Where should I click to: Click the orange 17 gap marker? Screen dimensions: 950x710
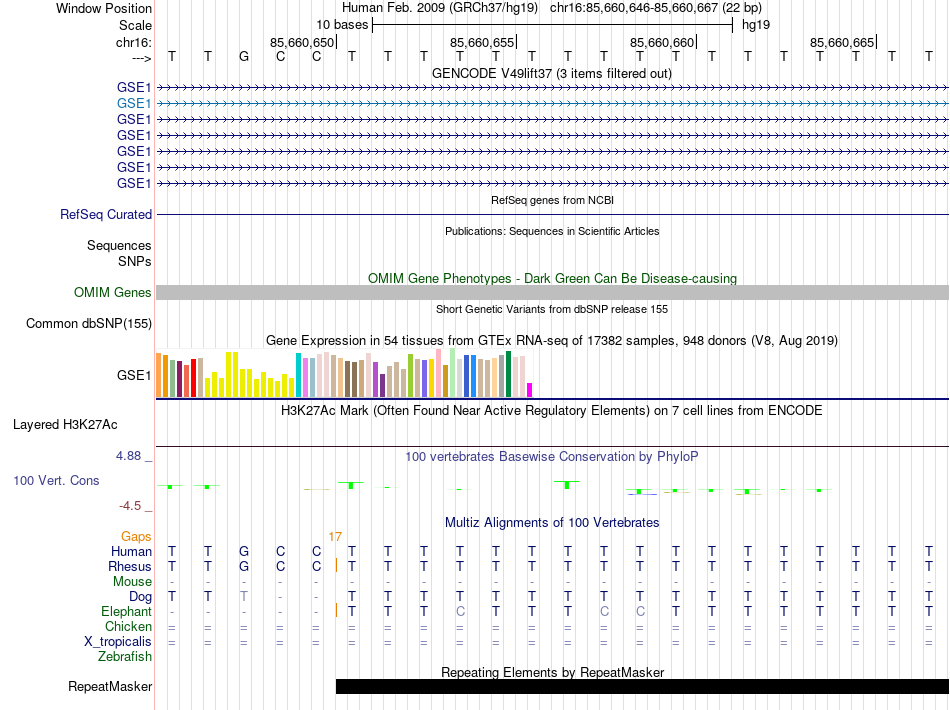tap(335, 537)
